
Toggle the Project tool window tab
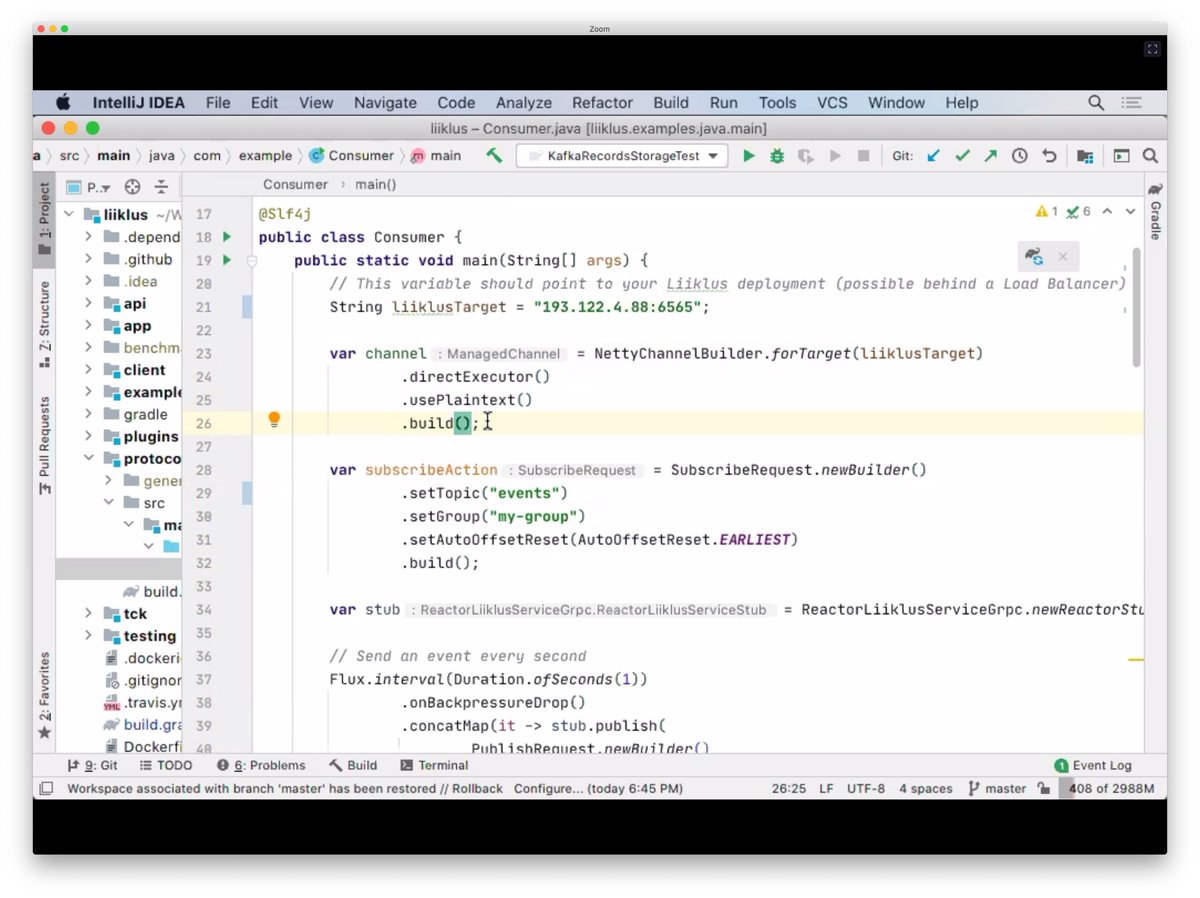click(44, 218)
